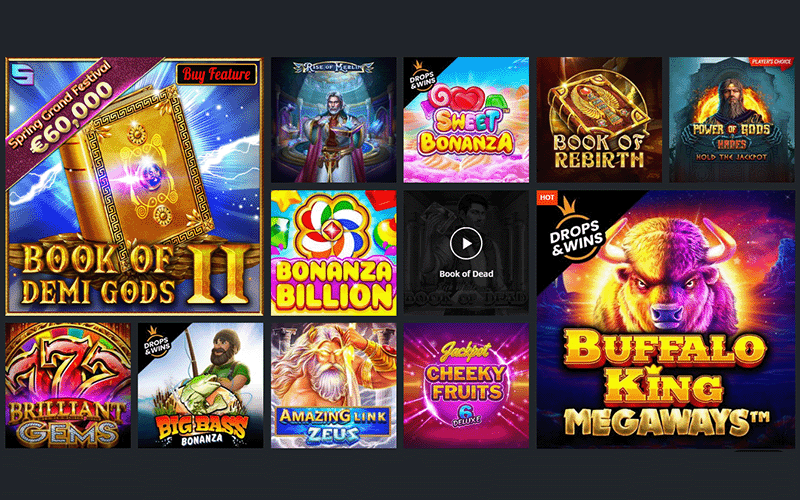This screenshot has height=500, width=800.
Task: Open the Book of Demi Gods II game
Action: 134,186
